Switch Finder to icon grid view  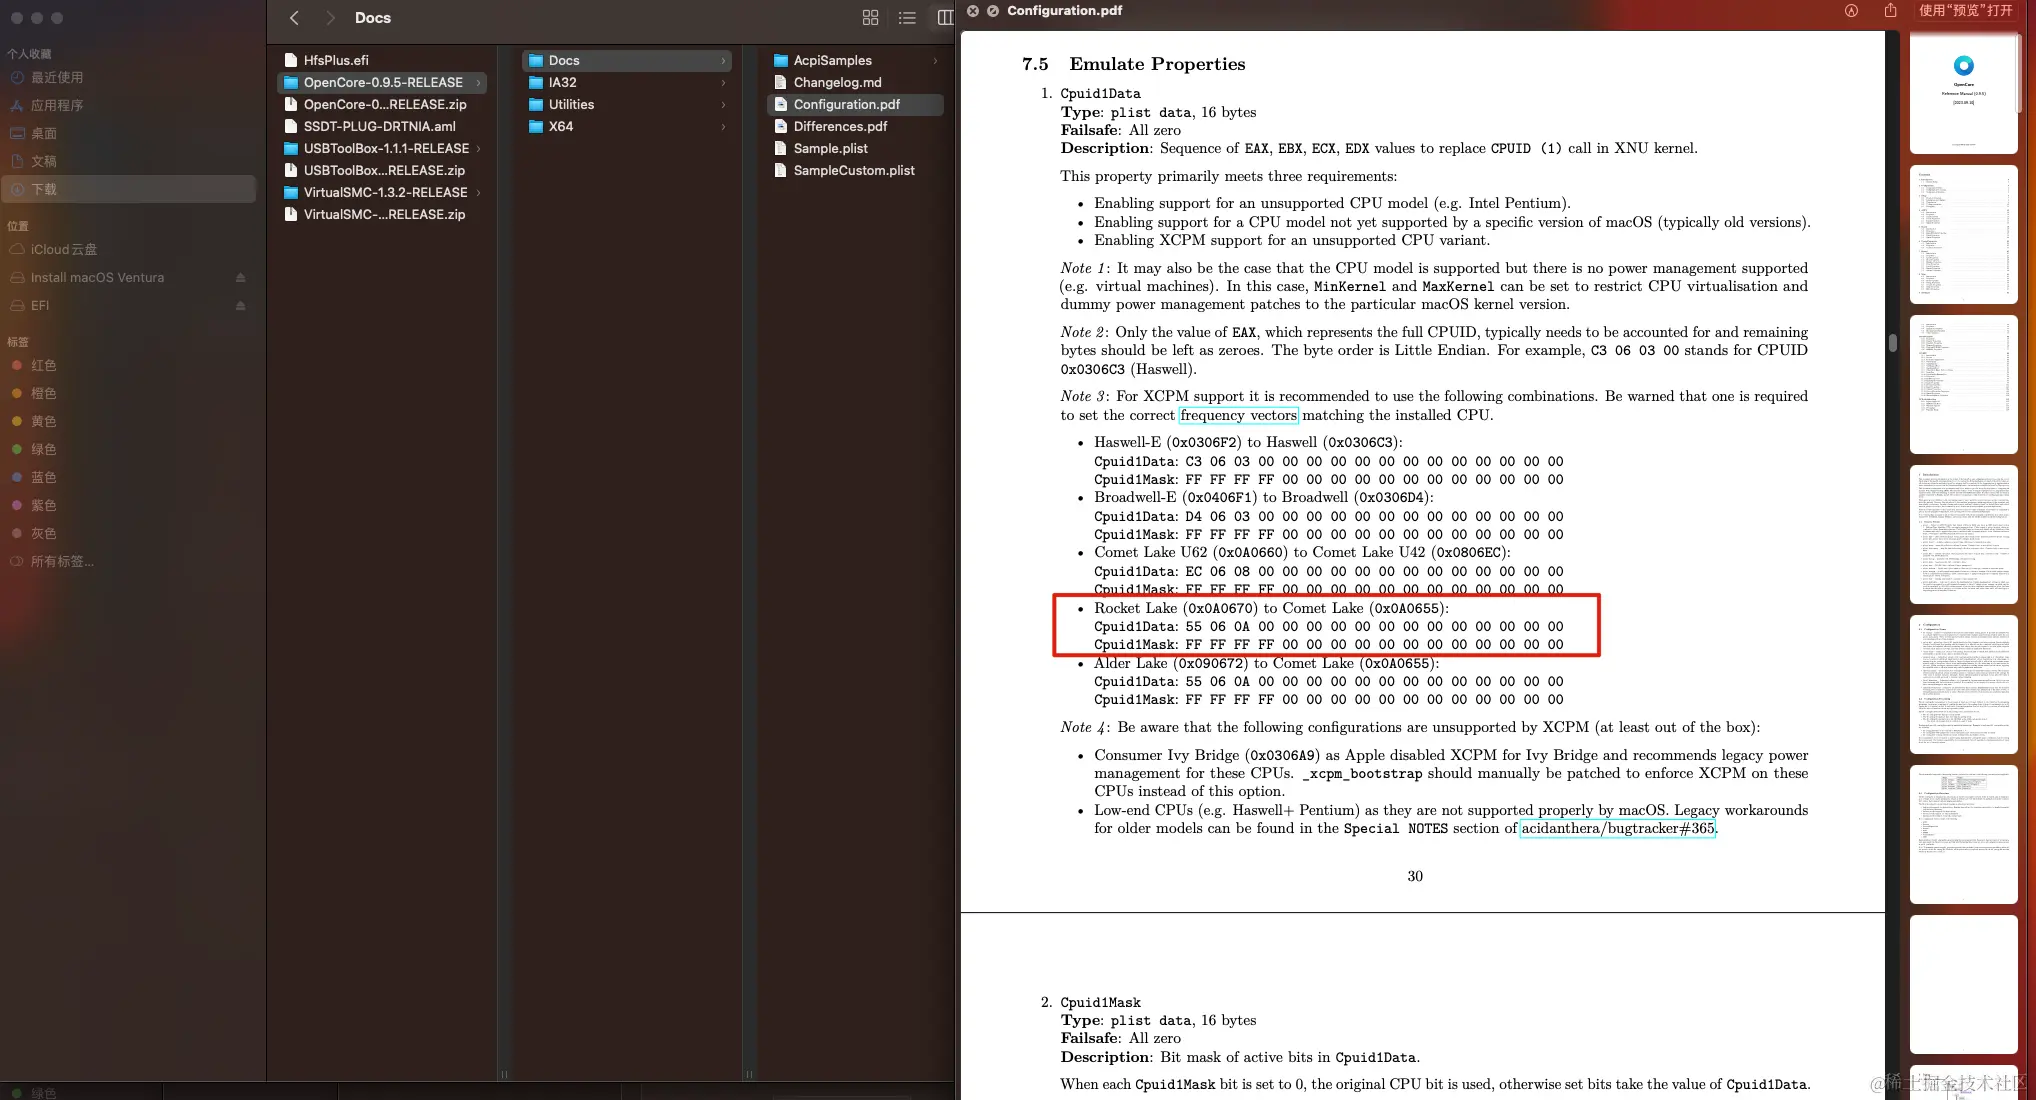click(870, 18)
